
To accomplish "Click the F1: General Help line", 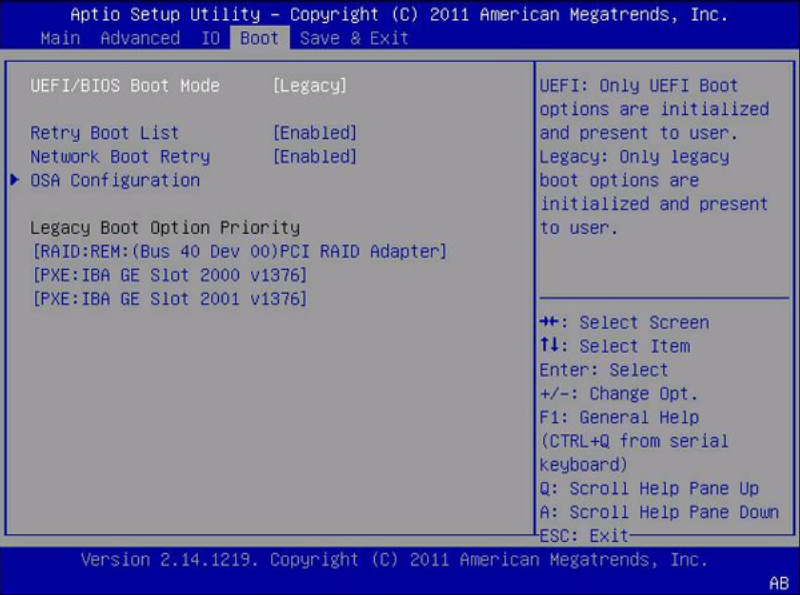I will (619, 417).
